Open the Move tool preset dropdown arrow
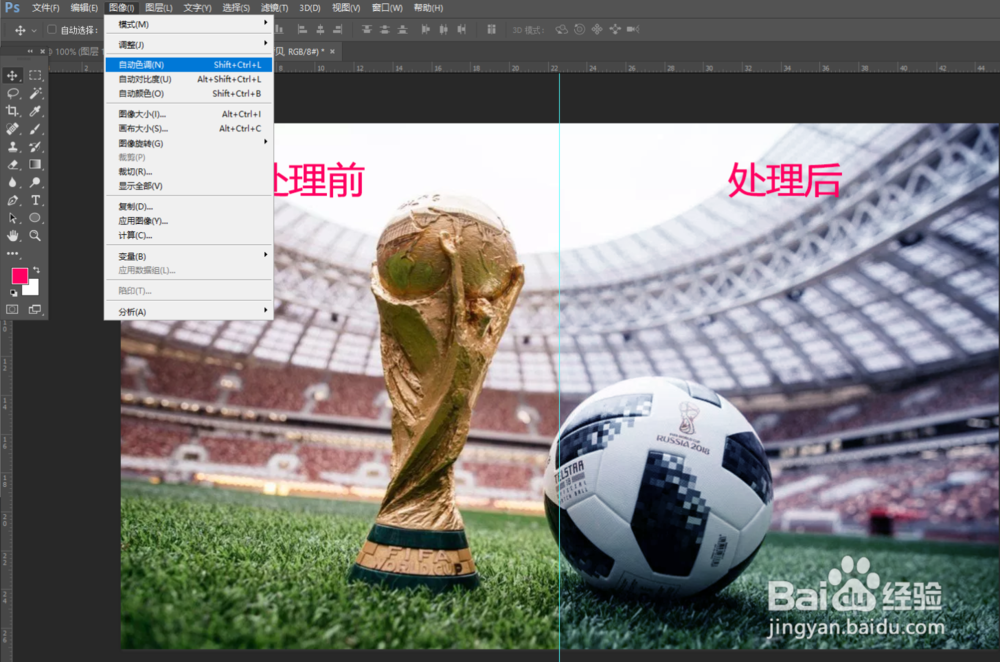This screenshot has height=662, width=1000. [x=34, y=30]
